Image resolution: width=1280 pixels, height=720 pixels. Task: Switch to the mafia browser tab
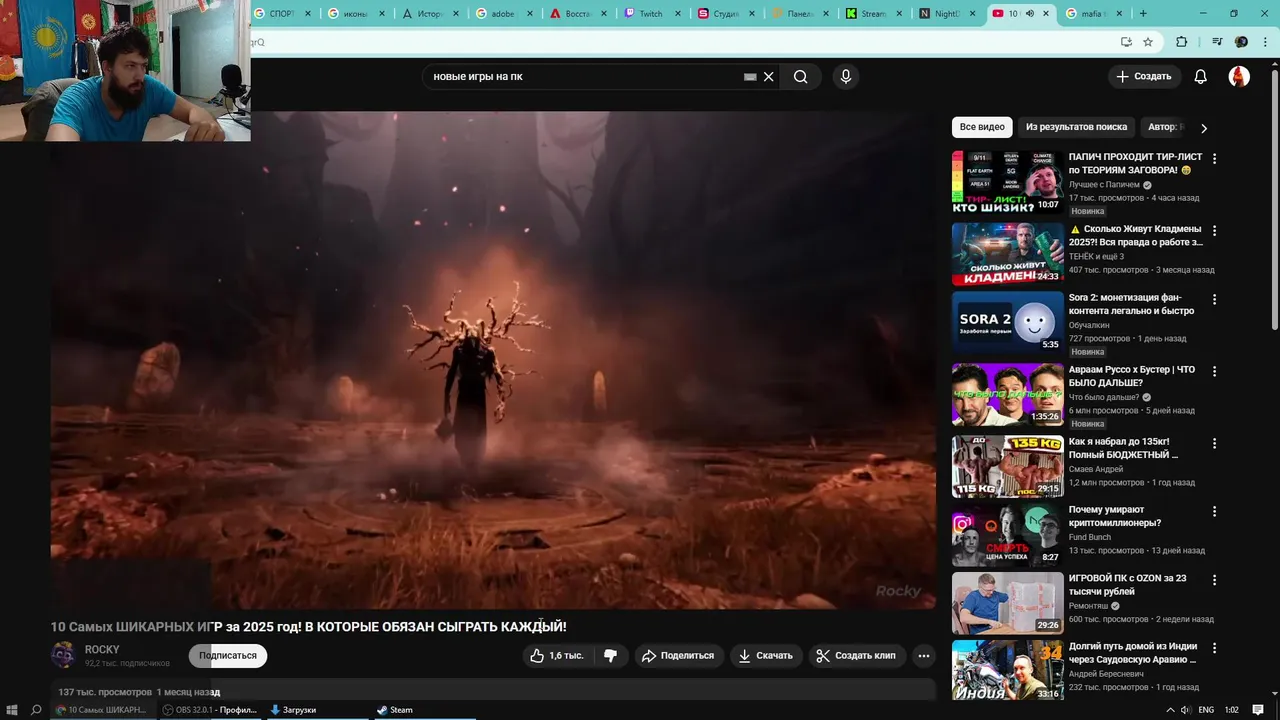pos(1092,14)
